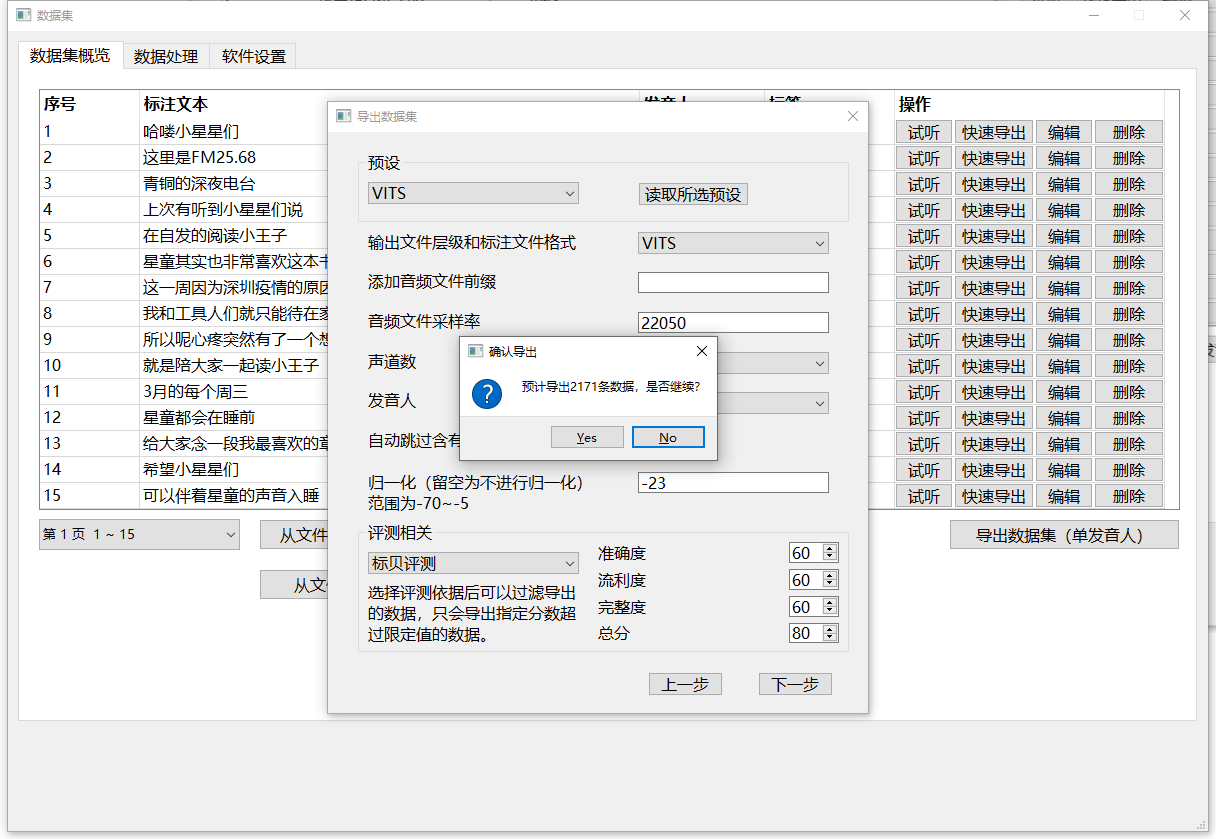The image size is (1216, 839).
Task: Click the 添加音频文件前缀 input field
Action: (733, 282)
